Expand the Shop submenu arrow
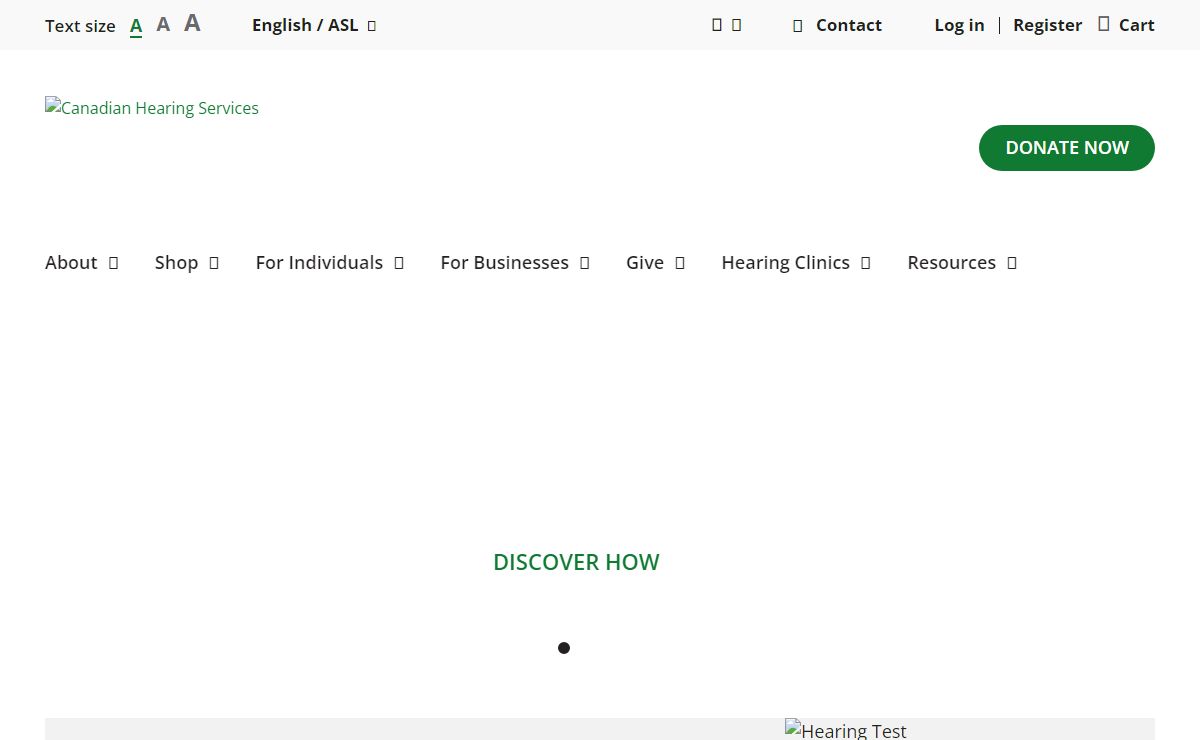 [214, 263]
